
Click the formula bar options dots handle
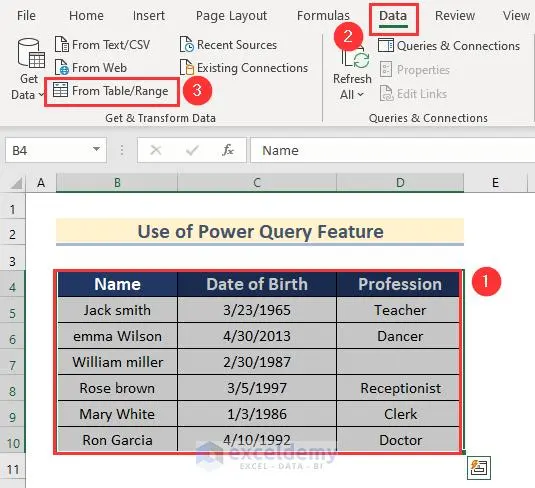[x=122, y=150]
